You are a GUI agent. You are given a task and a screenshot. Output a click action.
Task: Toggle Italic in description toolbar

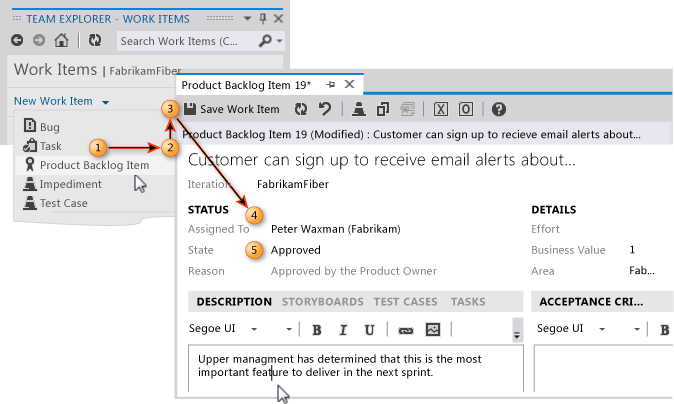(x=343, y=330)
